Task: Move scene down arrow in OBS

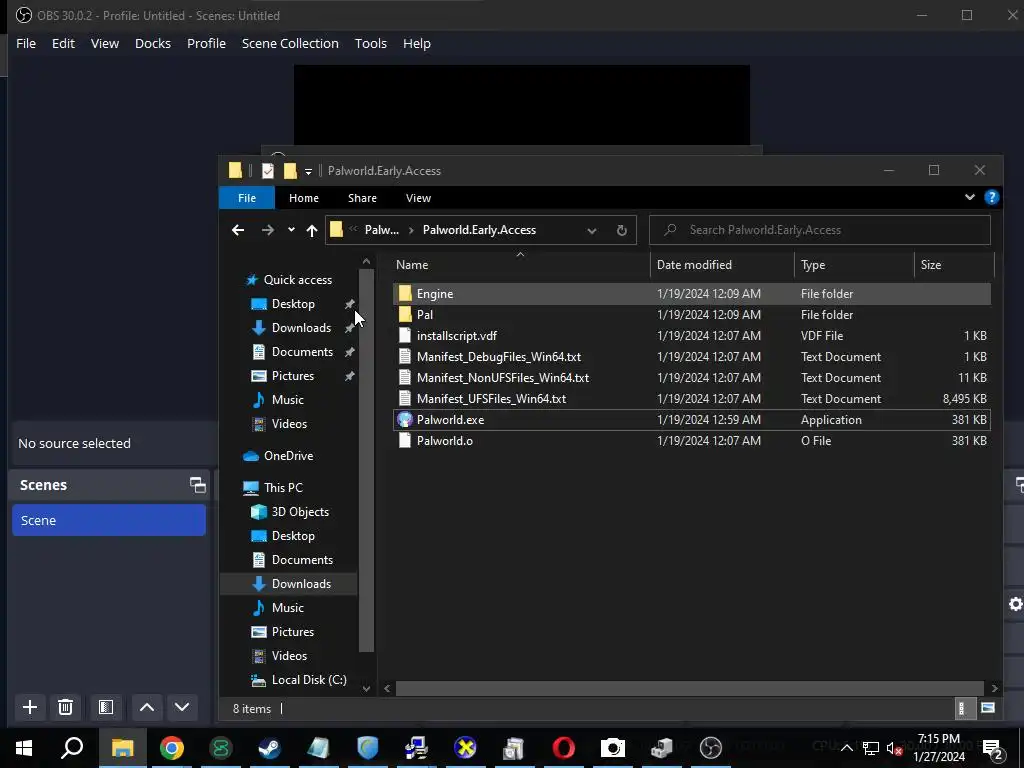Action: tap(182, 707)
